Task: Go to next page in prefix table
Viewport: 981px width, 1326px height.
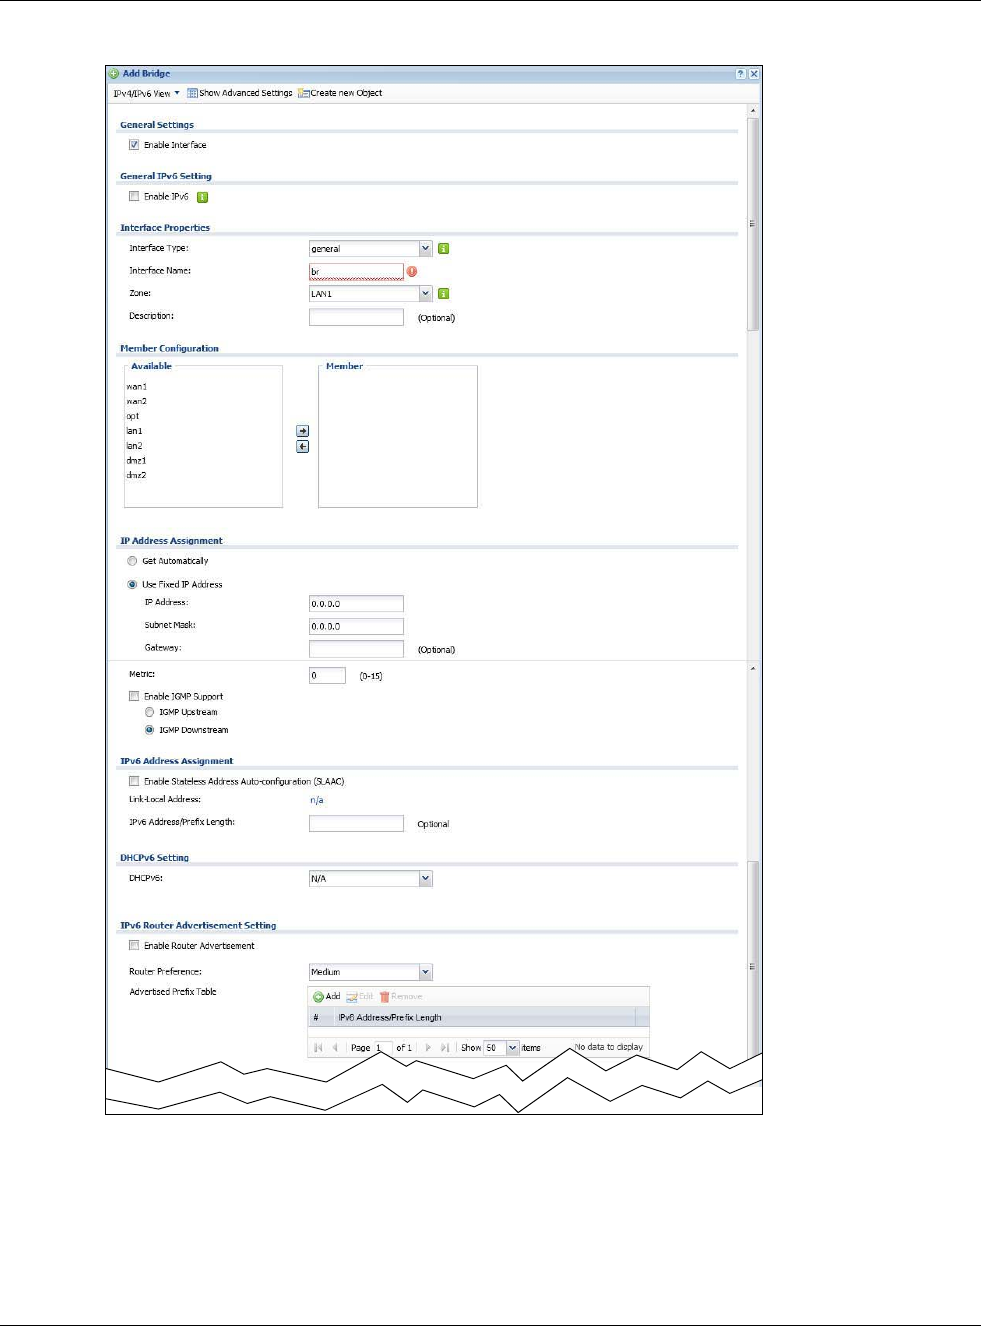Action: 429,1048
